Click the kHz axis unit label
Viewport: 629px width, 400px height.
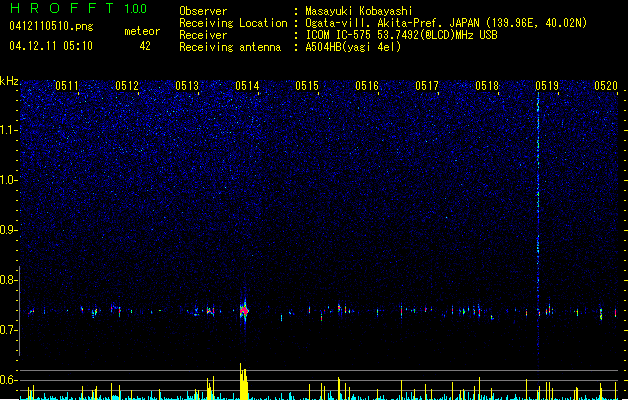[x=9, y=81]
